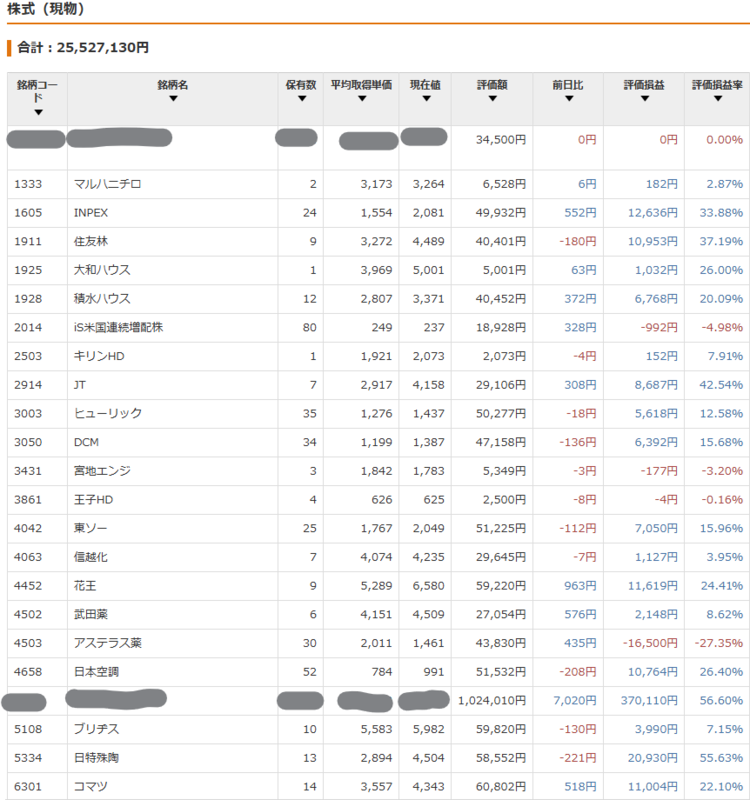Image resolution: width=750 pixels, height=800 pixels.
Task: Click loss -16,500円 cell
Action: (x=650, y=643)
